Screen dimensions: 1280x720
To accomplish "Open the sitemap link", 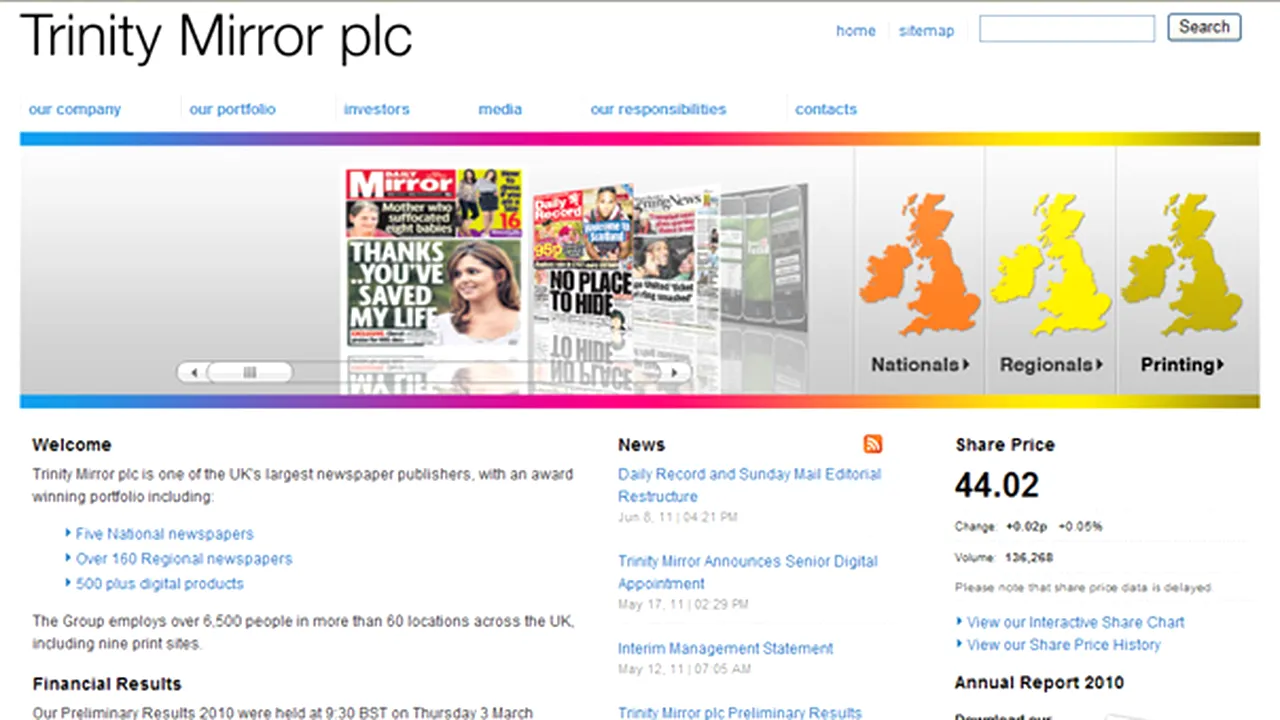I will point(926,31).
